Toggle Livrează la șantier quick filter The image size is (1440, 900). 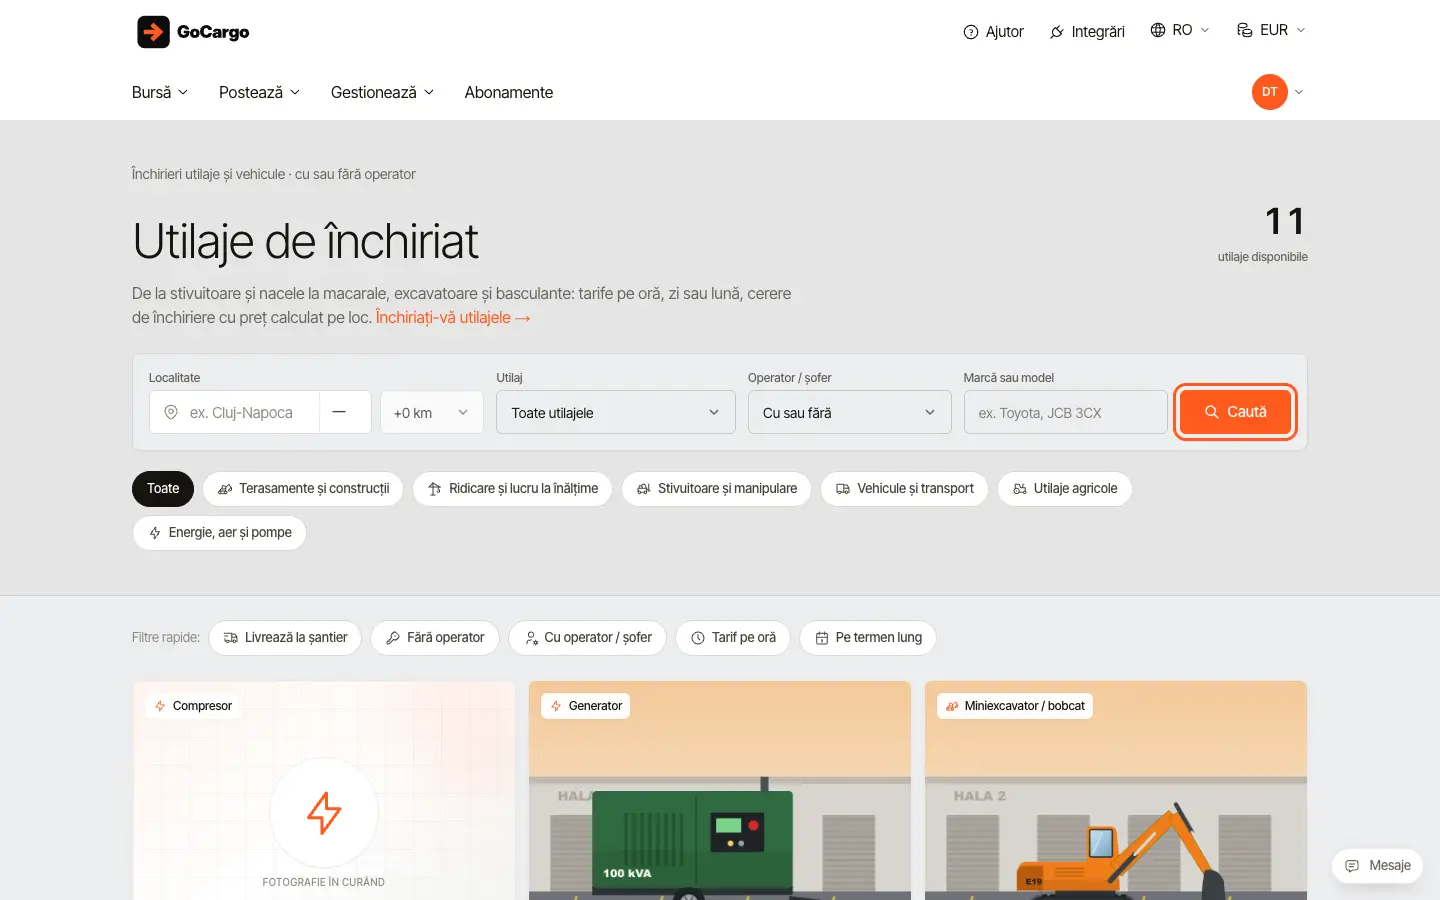click(x=285, y=638)
